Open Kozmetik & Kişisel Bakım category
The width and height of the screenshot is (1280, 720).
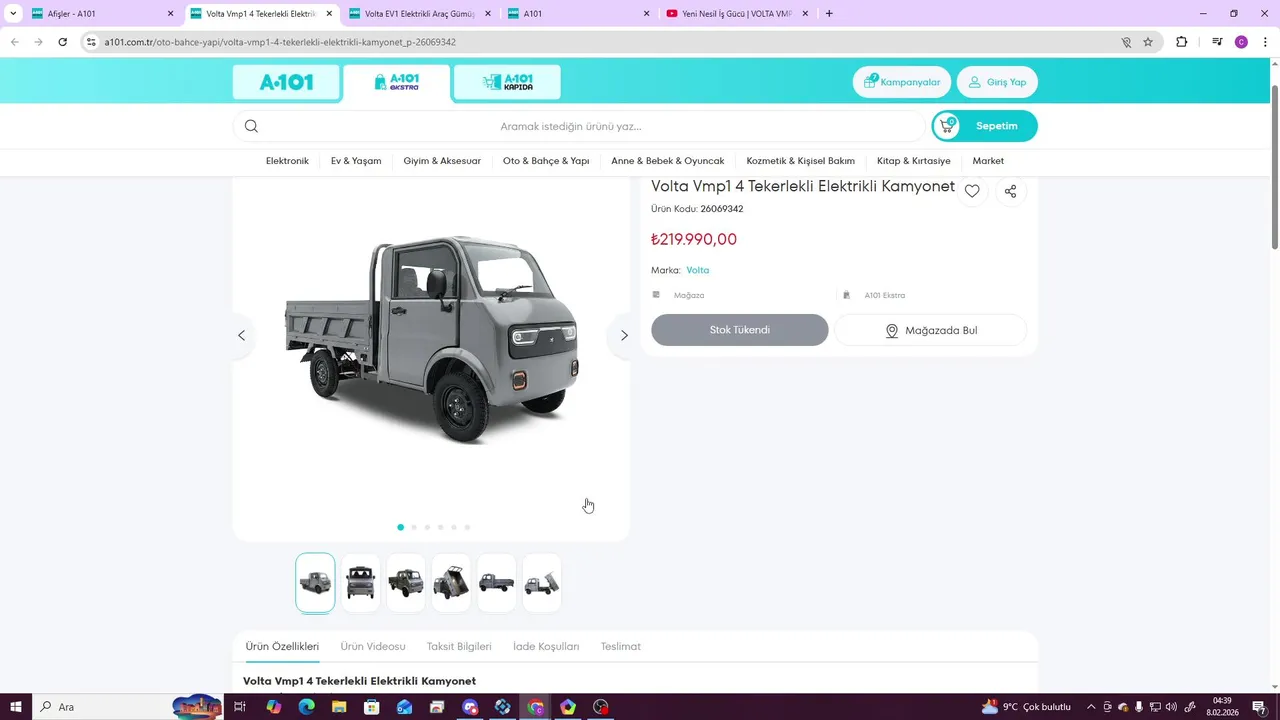[801, 161]
